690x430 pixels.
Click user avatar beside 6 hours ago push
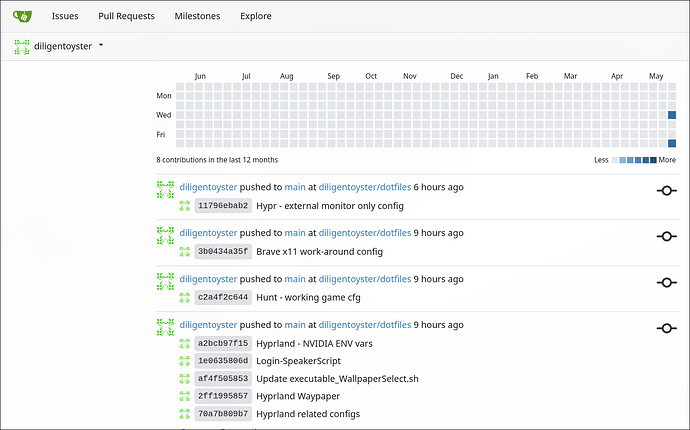(165, 189)
